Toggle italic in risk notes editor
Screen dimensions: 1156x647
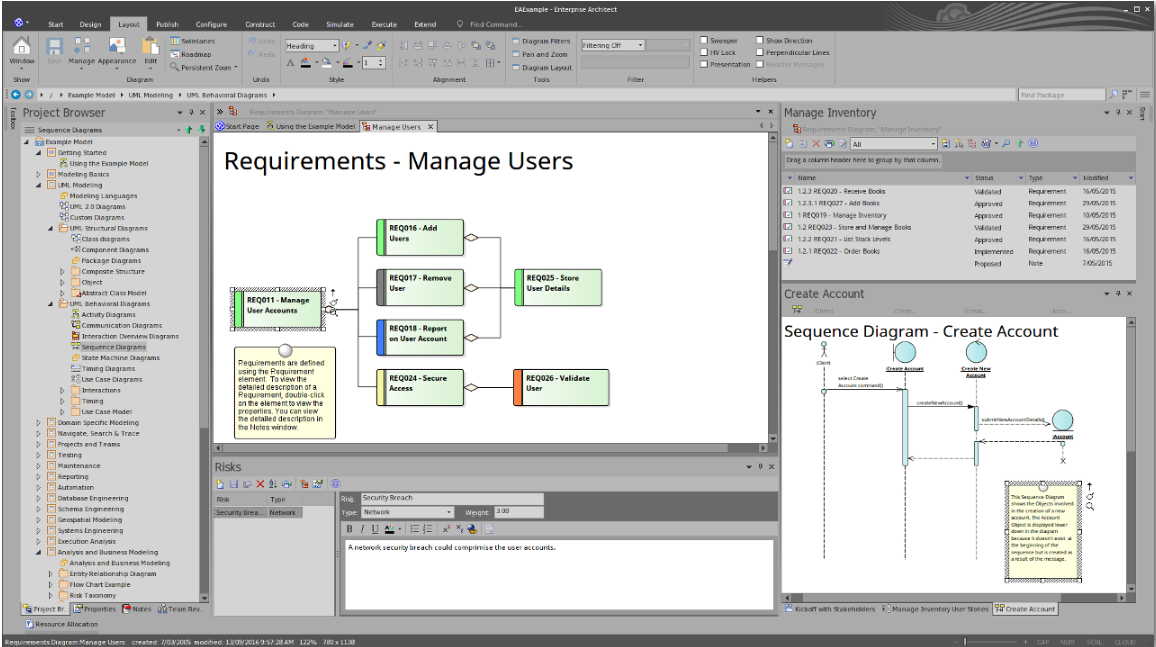click(x=362, y=529)
